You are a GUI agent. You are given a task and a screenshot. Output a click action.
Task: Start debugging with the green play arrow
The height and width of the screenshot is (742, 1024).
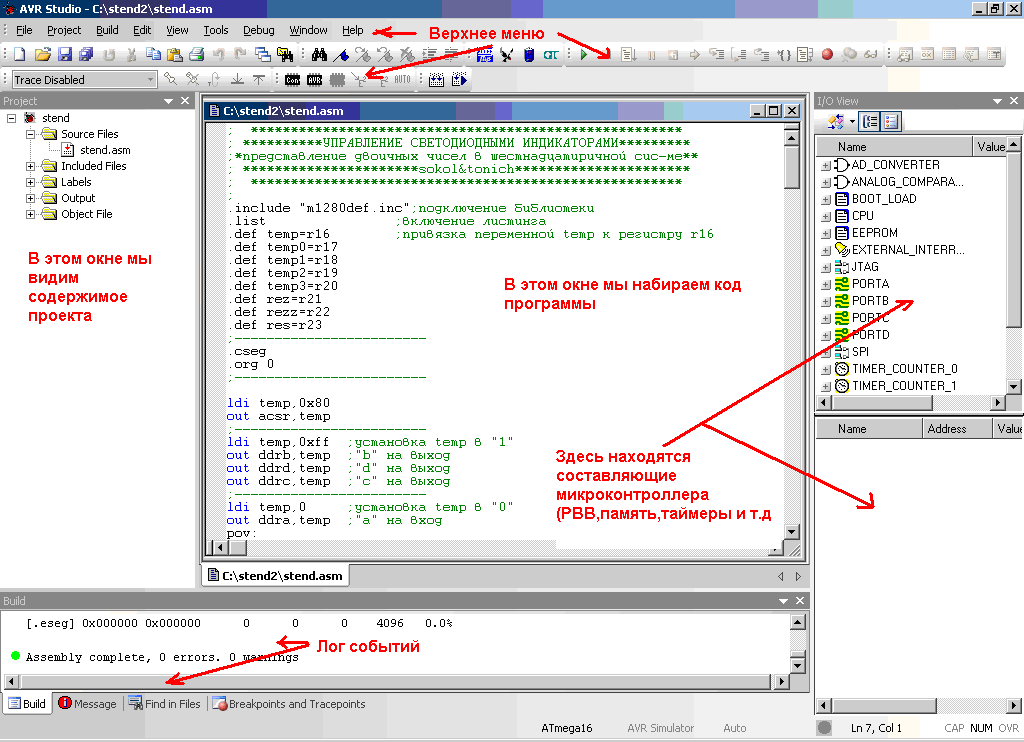point(584,55)
